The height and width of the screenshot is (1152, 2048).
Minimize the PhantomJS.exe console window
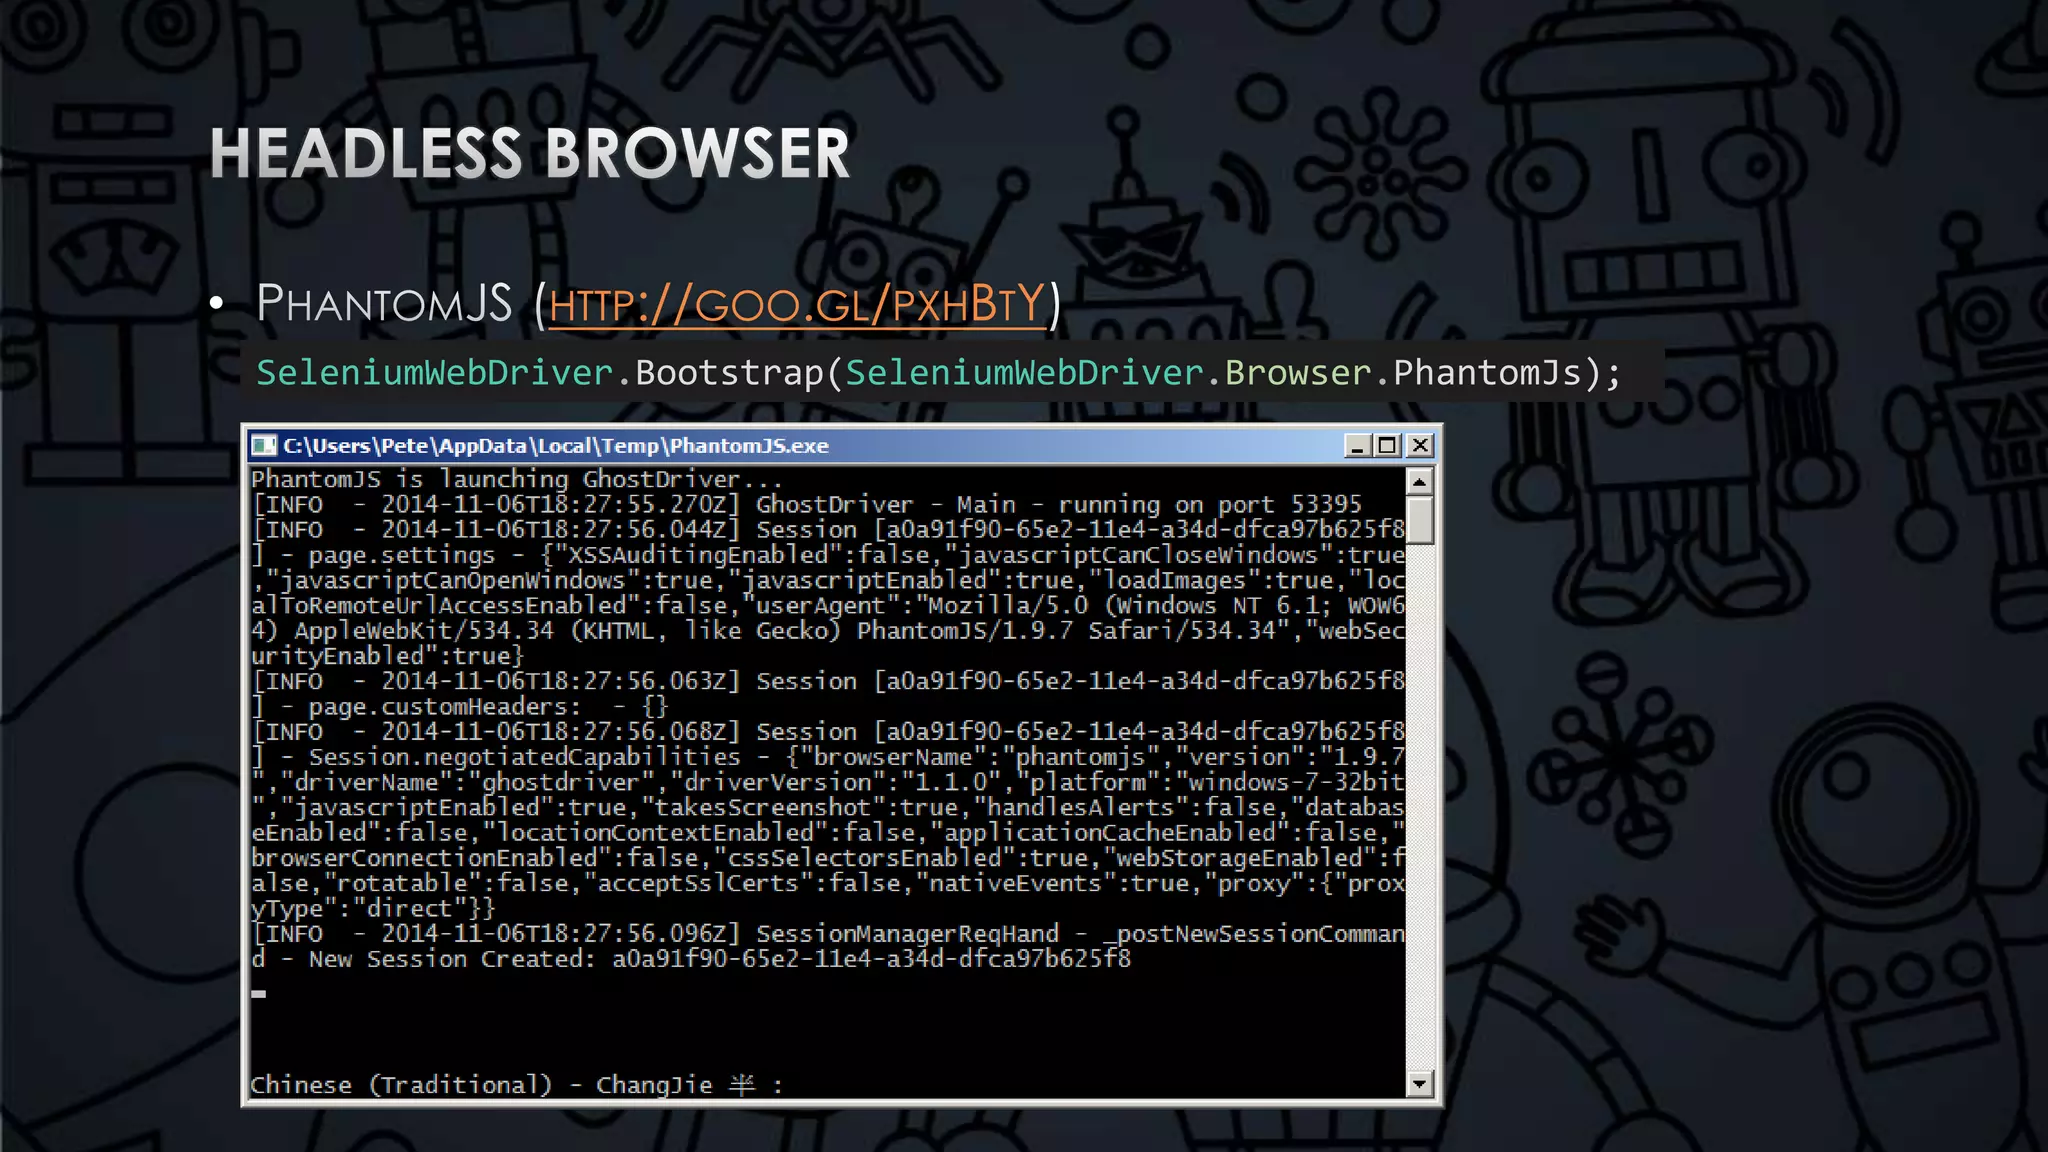click(1357, 446)
